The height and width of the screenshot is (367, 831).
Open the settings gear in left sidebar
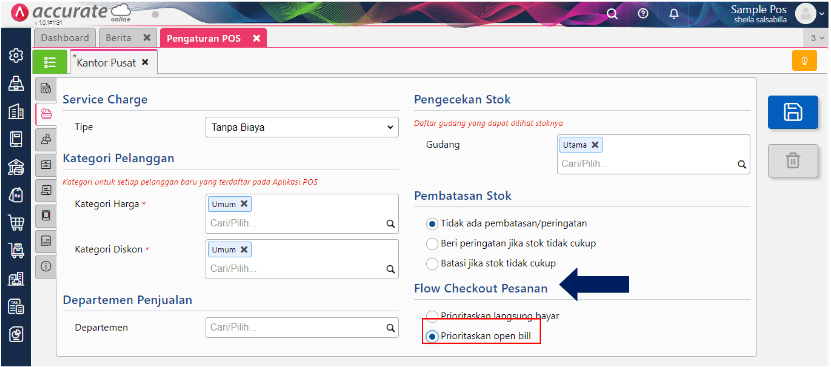pos(16,55)
